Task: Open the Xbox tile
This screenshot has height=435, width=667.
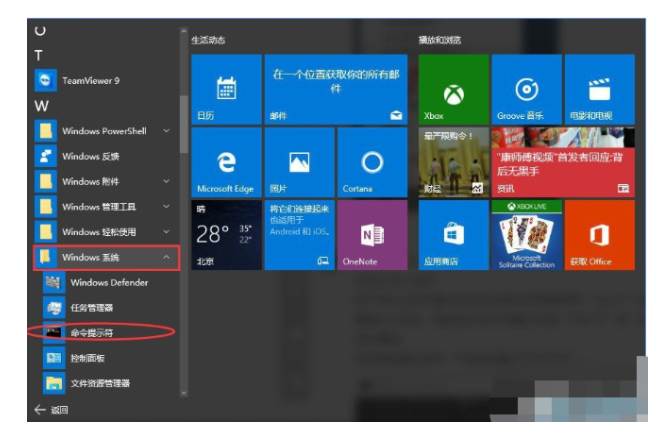Action: [454, 88]
